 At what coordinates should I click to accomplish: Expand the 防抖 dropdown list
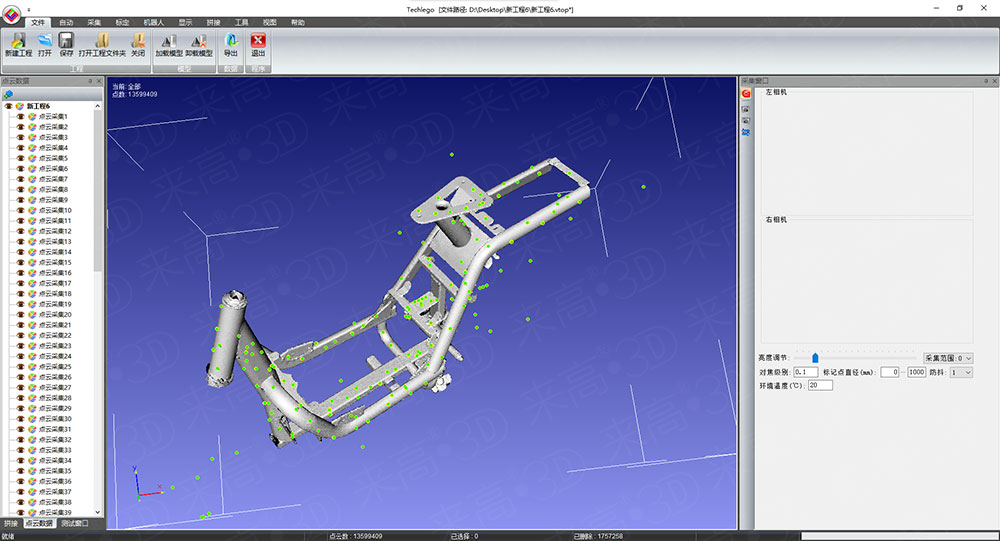[x=961, y=372]
